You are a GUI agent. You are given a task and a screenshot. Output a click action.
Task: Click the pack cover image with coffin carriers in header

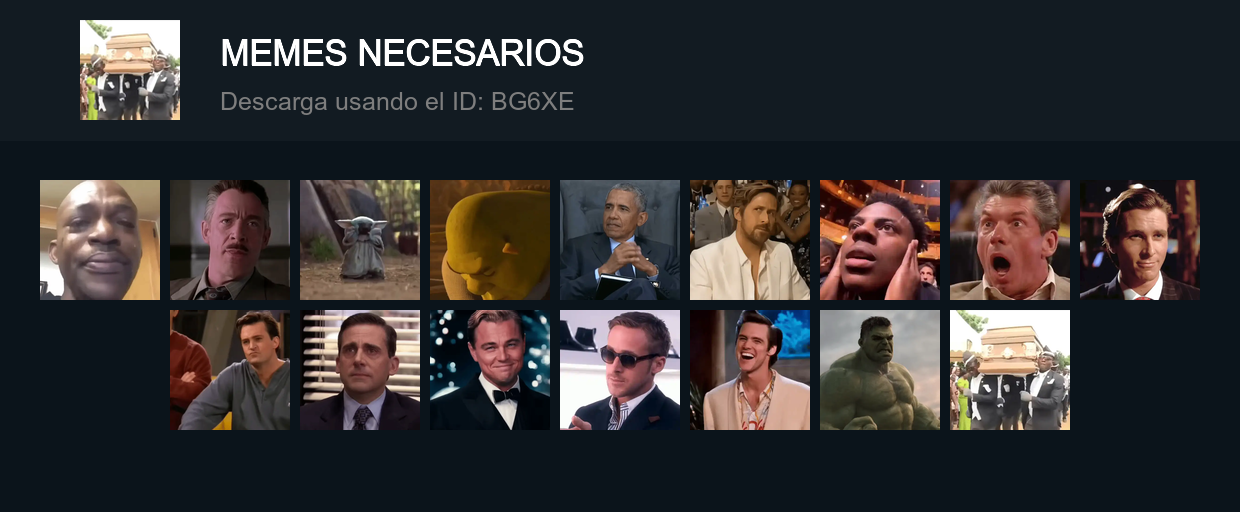click(x=130, y=70)
